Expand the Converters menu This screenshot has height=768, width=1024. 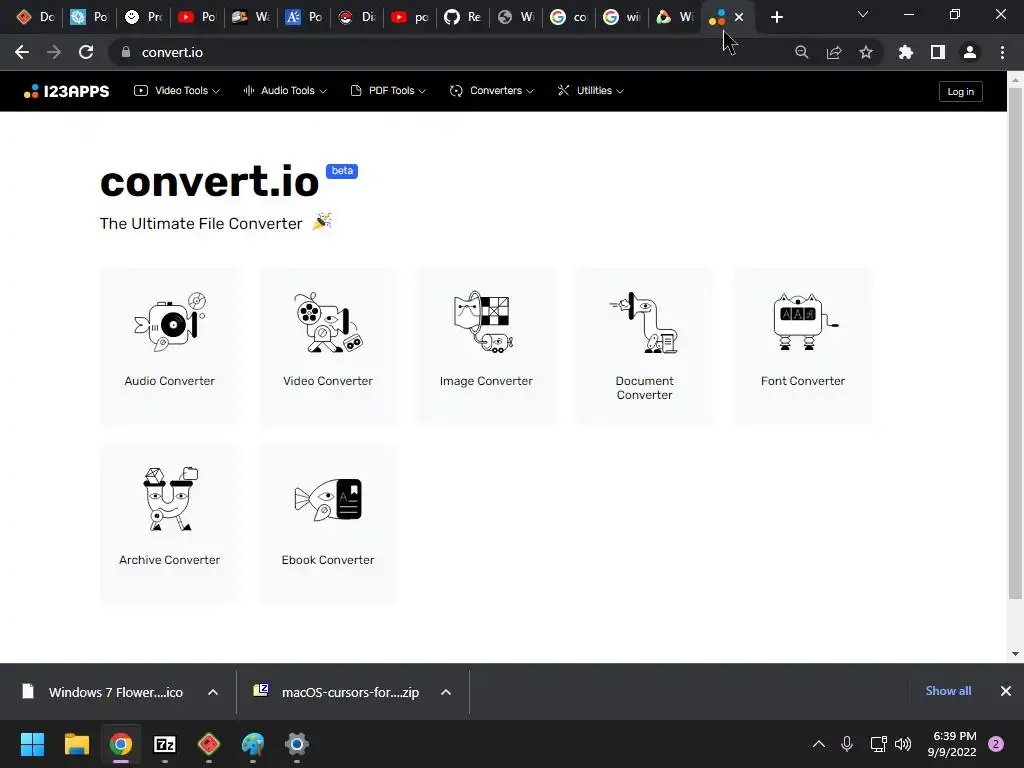(492, 91)
